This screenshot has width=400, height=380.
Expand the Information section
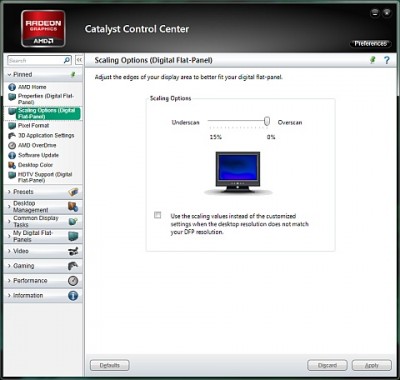[x=9, y=296]
